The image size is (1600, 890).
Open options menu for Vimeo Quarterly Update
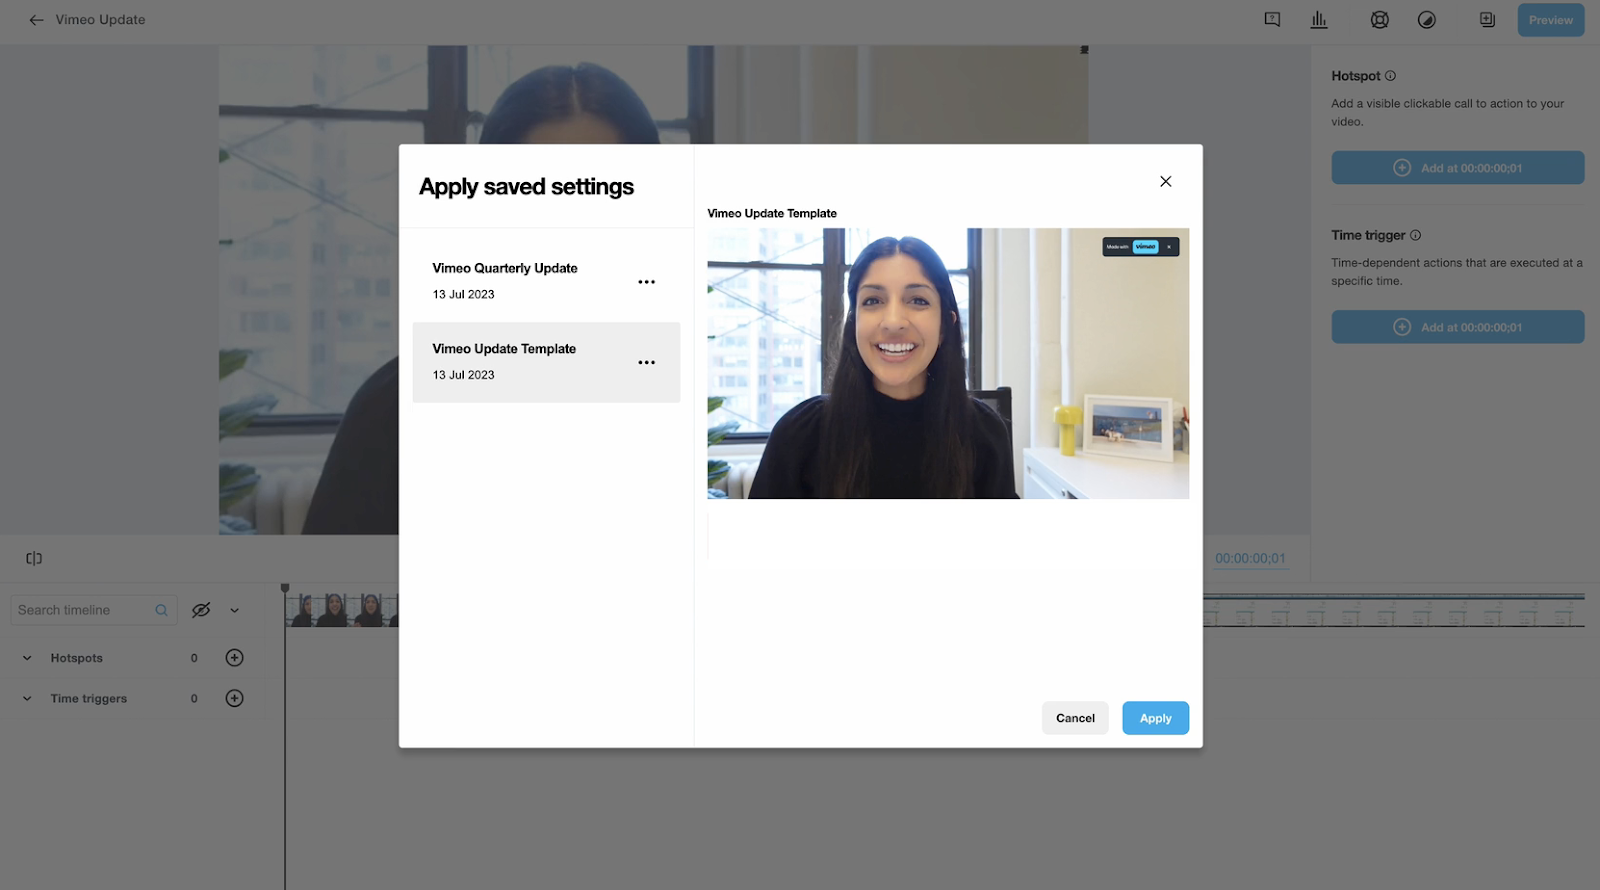tap(647, 282)
